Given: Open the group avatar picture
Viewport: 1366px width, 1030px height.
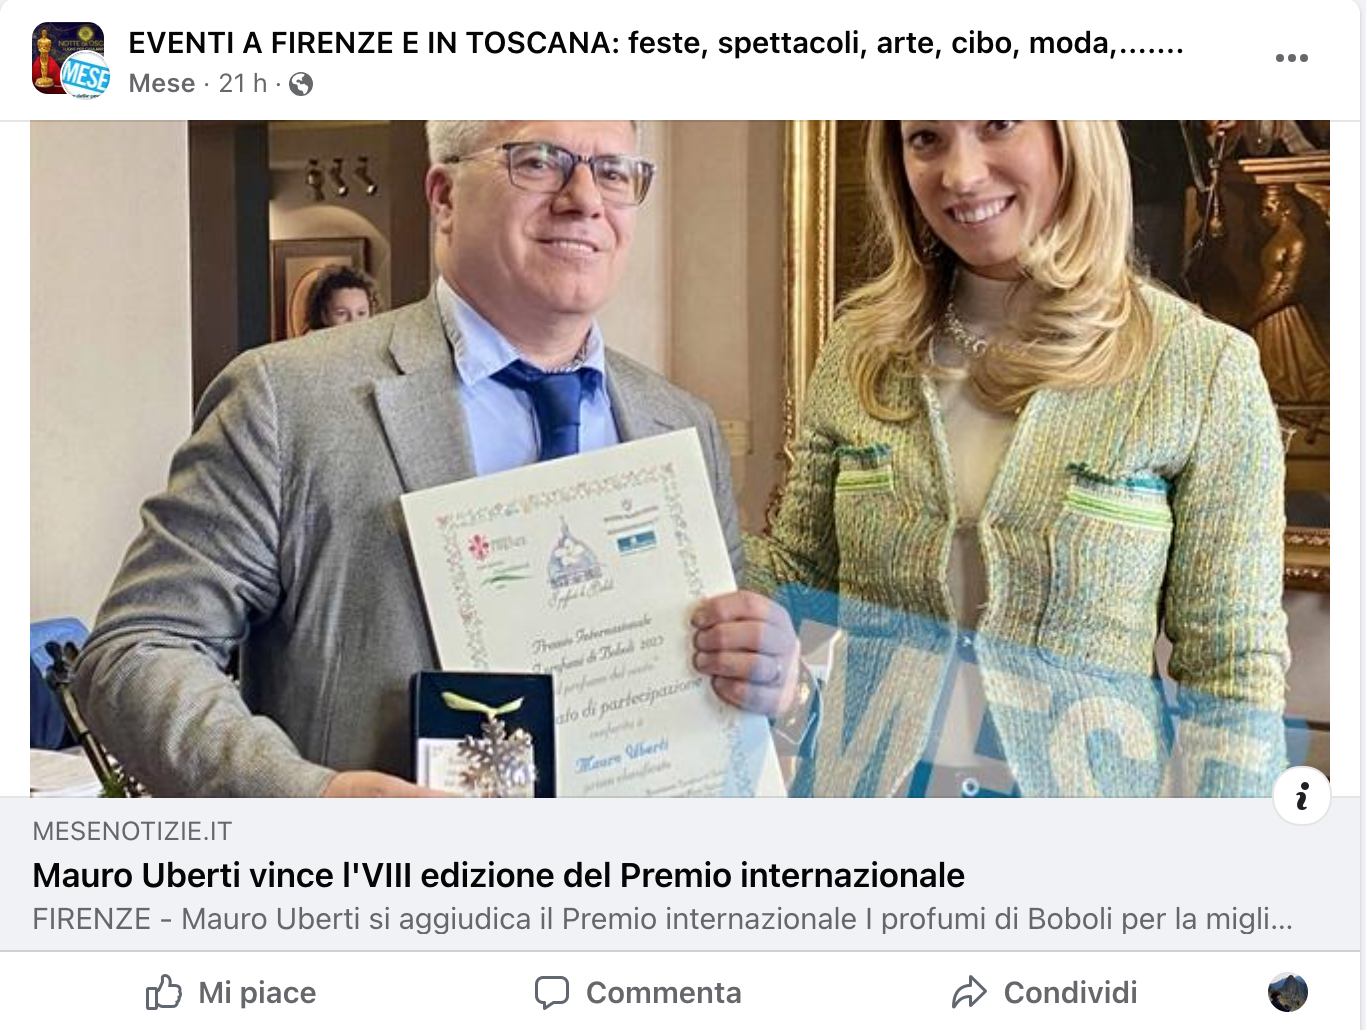Looking at the screenshot, I should click(66, 58).
